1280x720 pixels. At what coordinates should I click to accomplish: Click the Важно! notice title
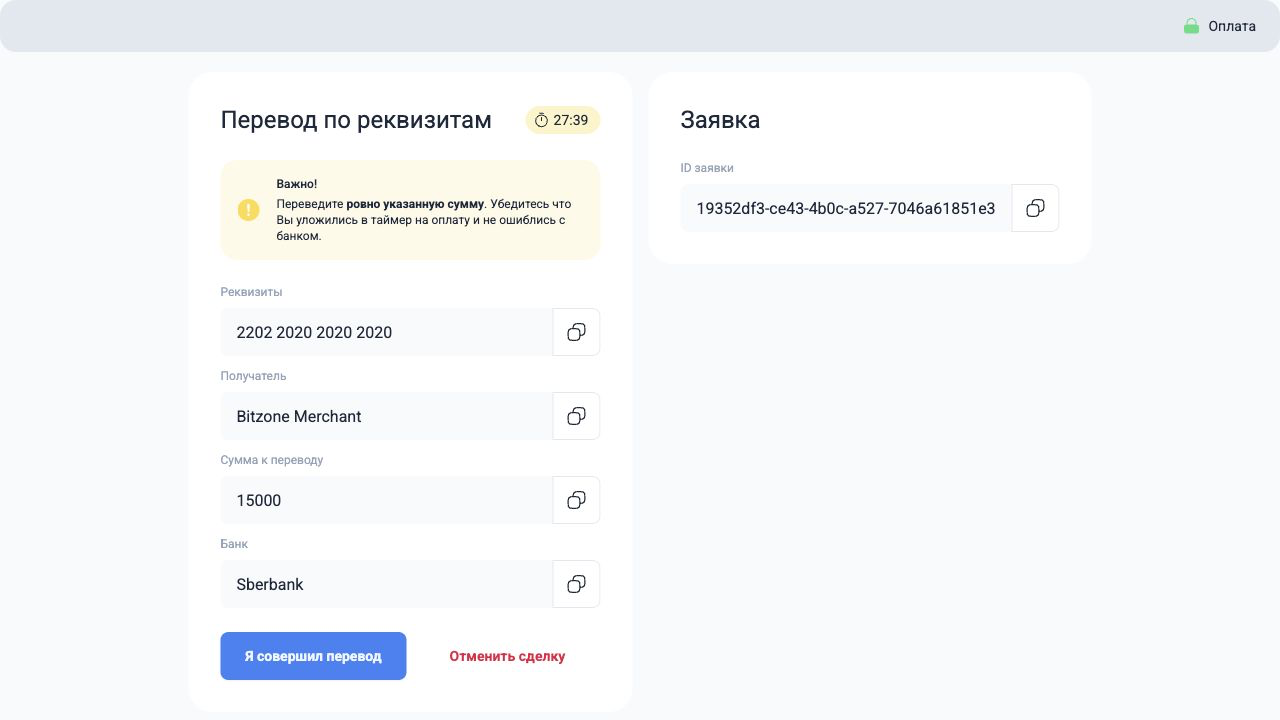tap(297, 184)
